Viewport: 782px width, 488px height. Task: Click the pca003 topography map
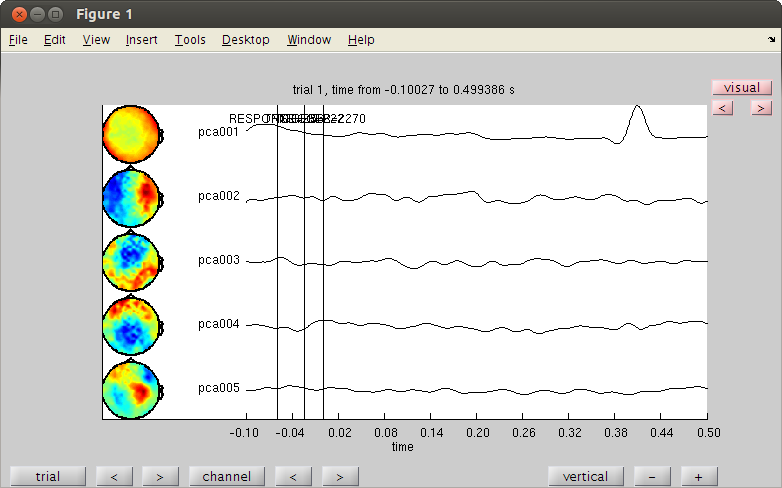132,261
